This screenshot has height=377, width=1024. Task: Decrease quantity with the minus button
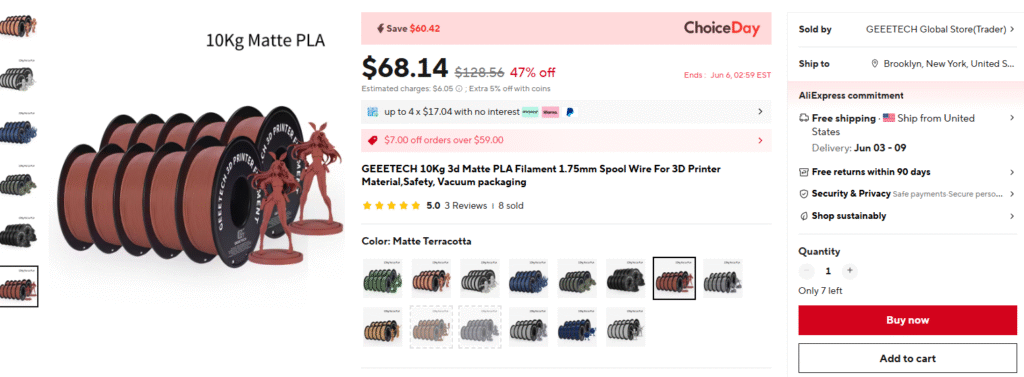[x=807, y=270]
